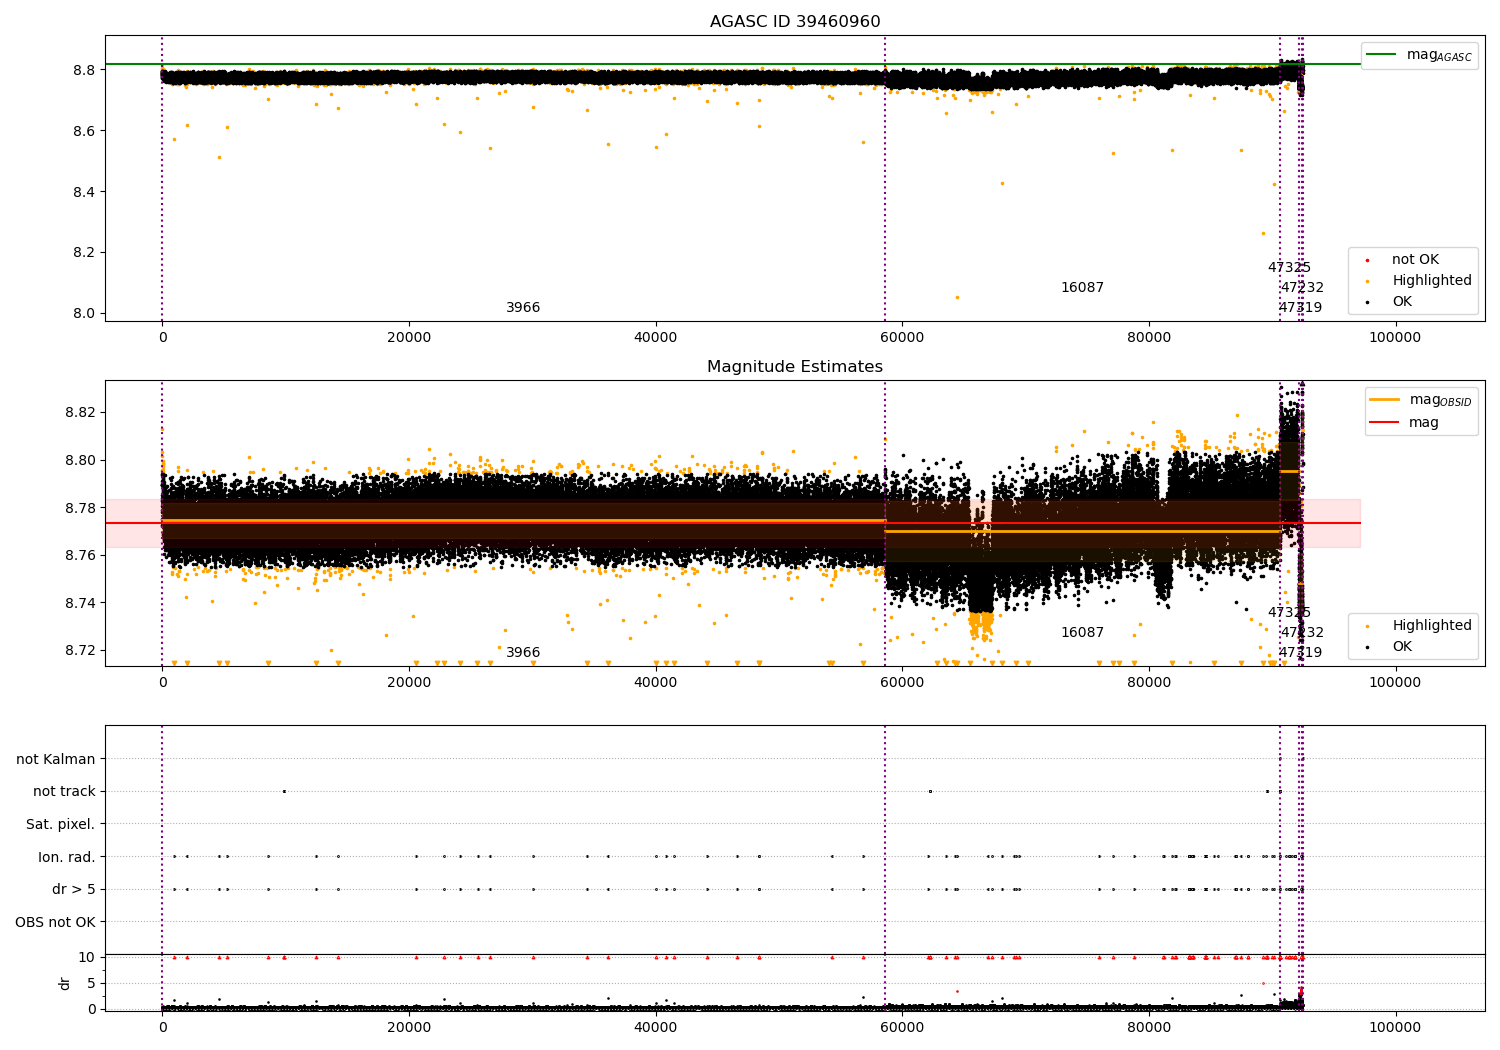Click the '20000' x-axis tick under top plot

pyautogui.click(x=409, y=338)
